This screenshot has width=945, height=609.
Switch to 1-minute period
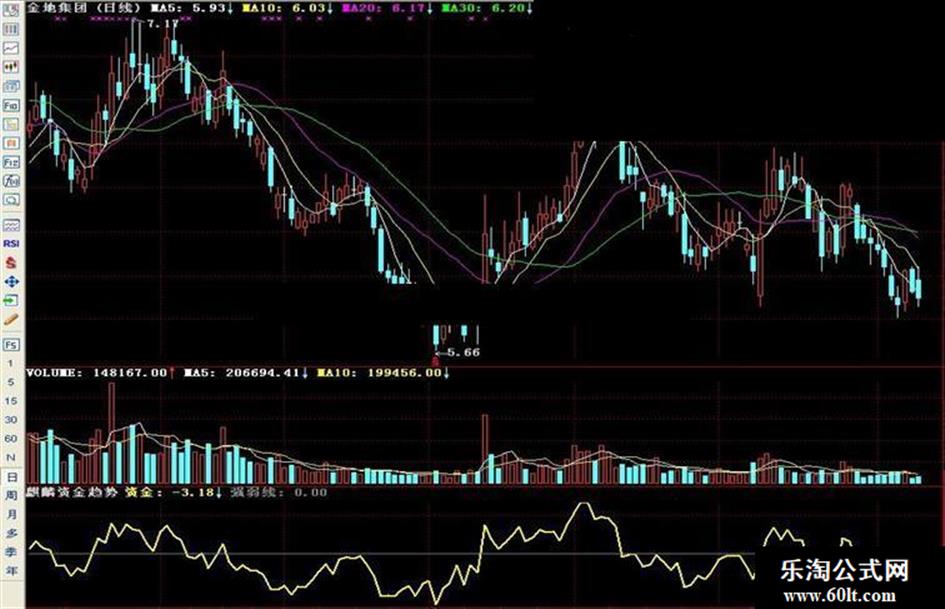(10, 364)
